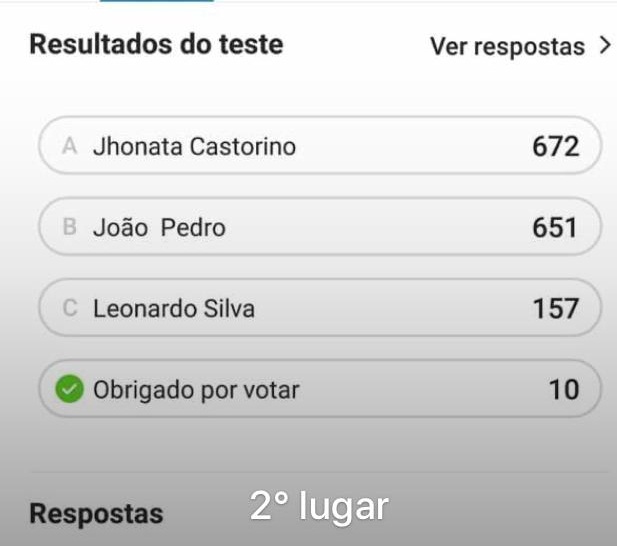Click the Obrigado por votar option
This screenshot has height=546, width=617.
pos(320,389)
